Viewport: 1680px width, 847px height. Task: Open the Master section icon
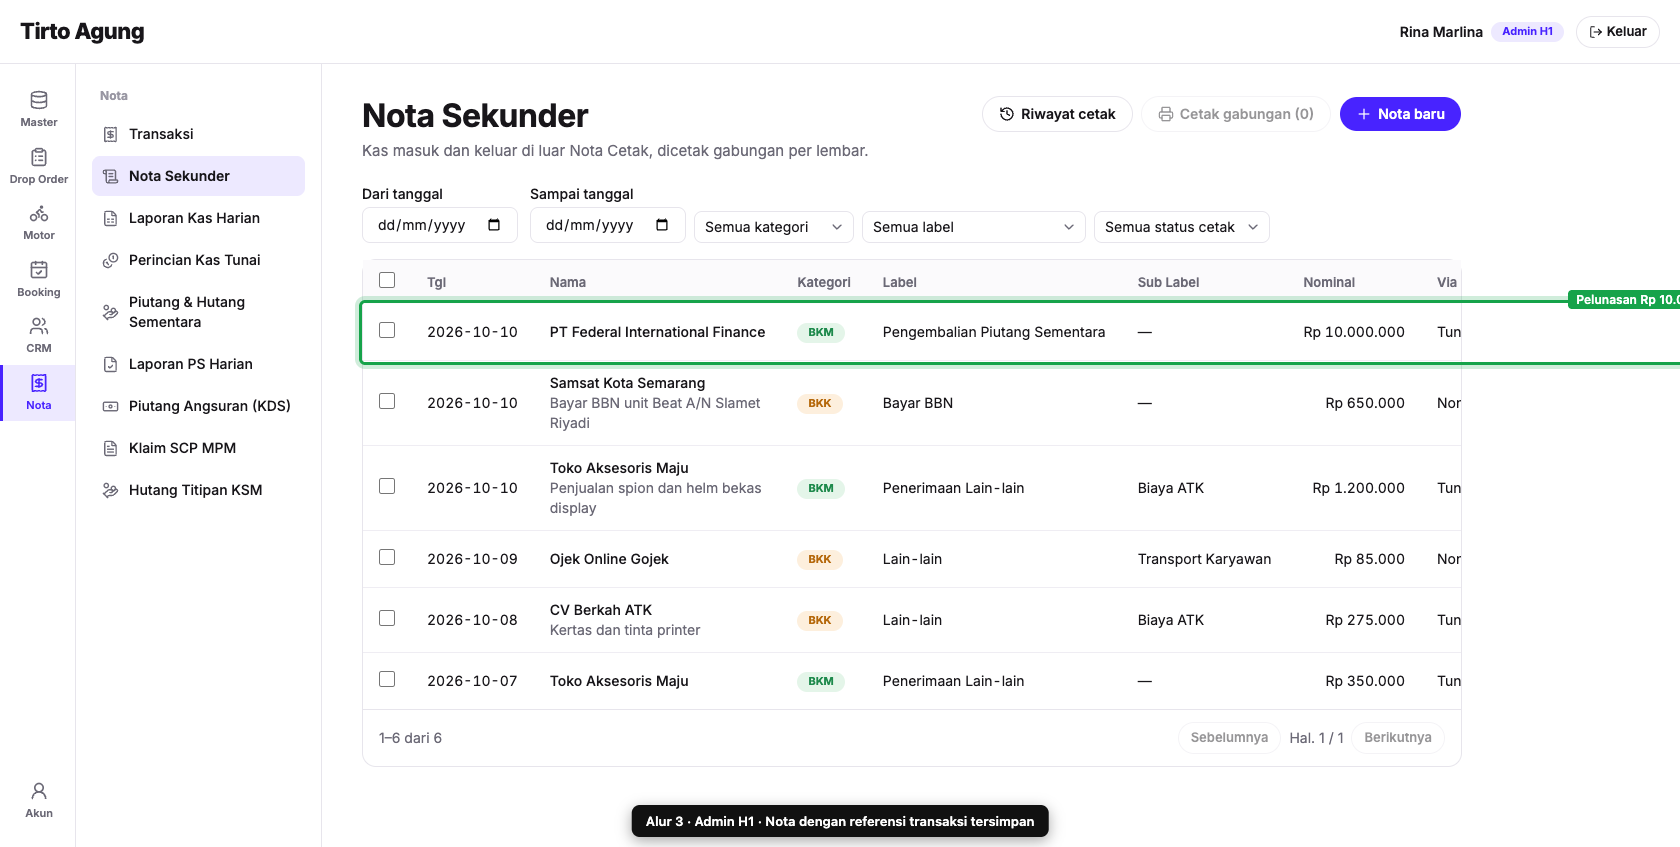39,100
